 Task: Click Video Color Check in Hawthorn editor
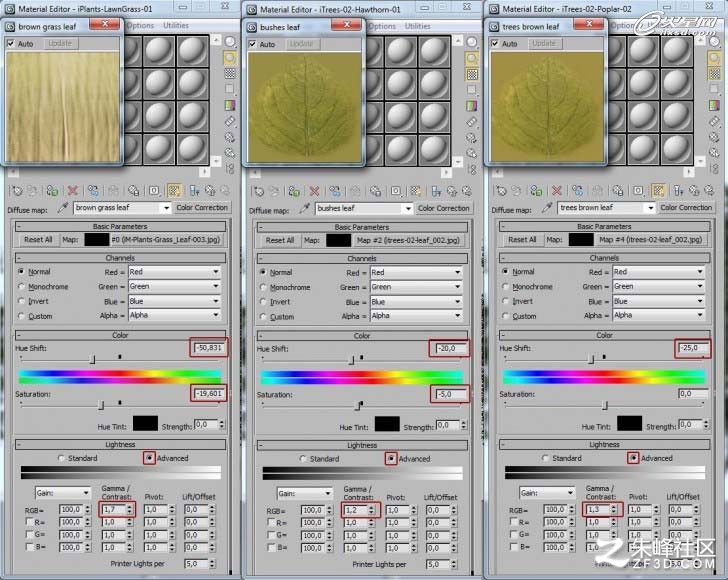pyautogui.click(x=472, y=106)
